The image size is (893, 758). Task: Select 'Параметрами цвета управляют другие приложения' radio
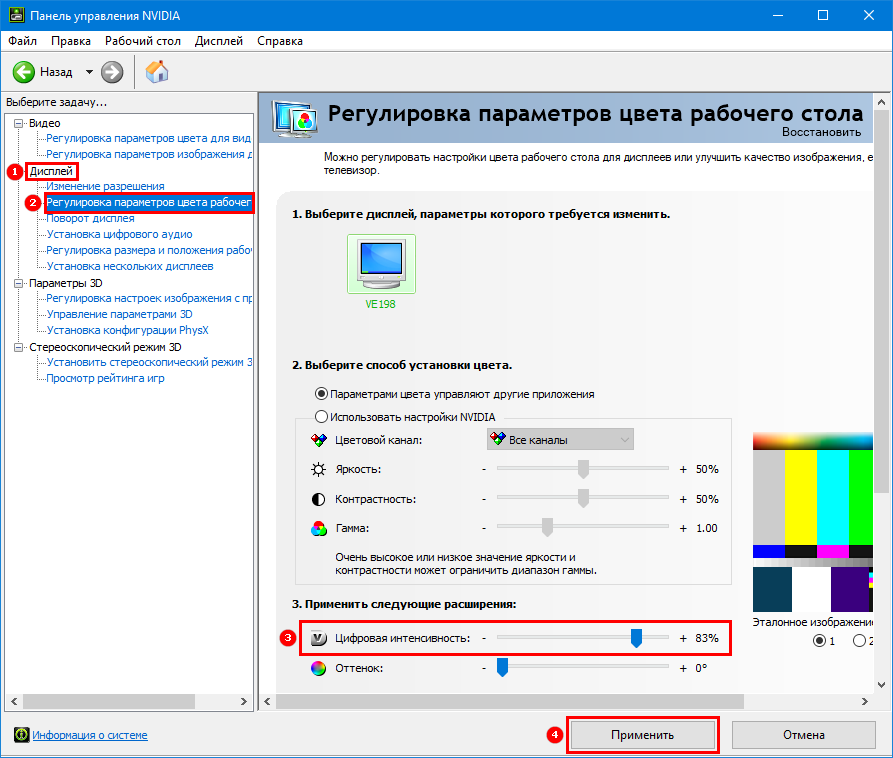coord(321,394)
